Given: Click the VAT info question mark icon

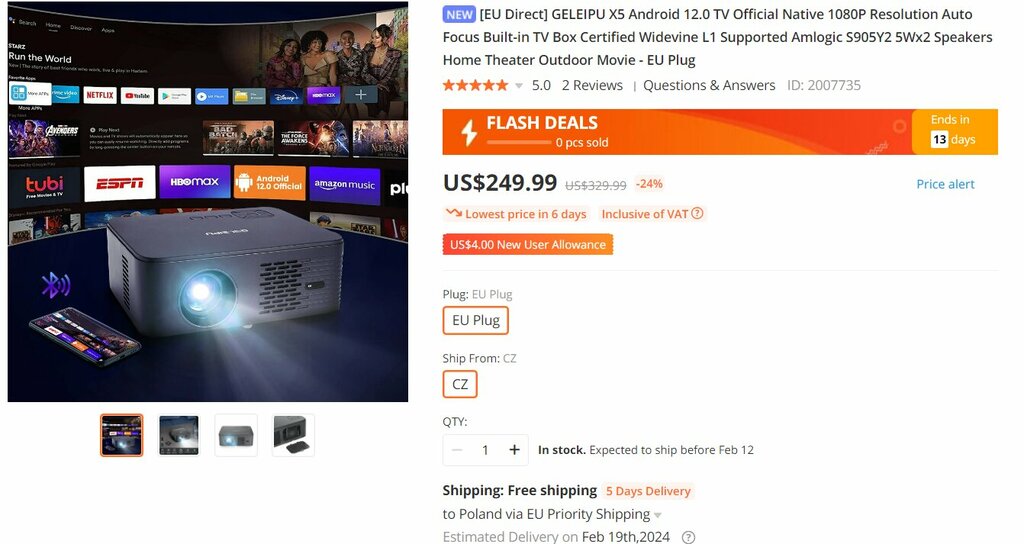Looking at the screenshot, I should coord(697,214).
